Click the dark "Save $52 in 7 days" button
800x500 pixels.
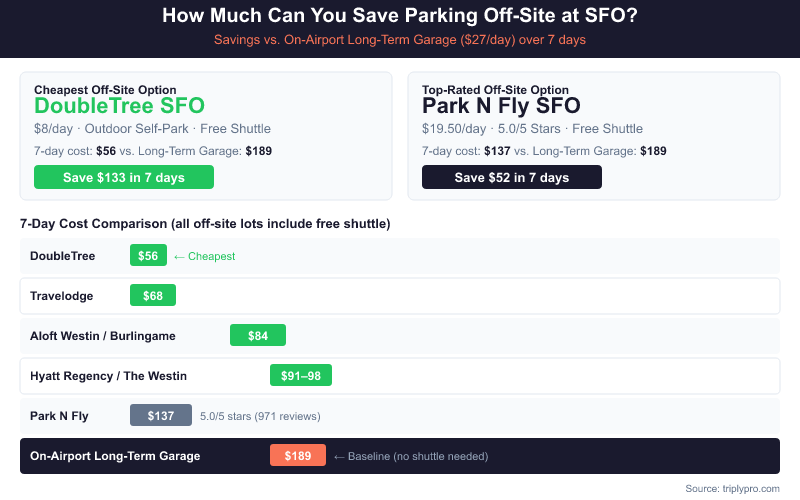tap(512, 177)
